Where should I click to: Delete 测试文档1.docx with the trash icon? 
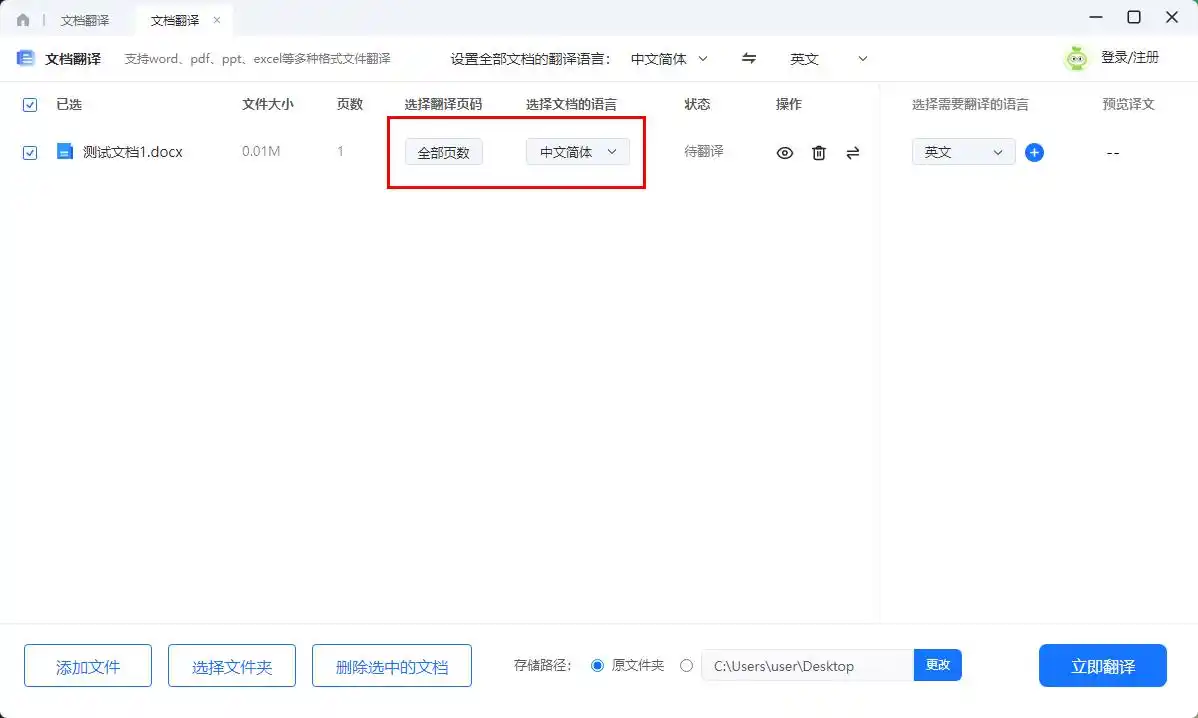click(x=819, y=152)
